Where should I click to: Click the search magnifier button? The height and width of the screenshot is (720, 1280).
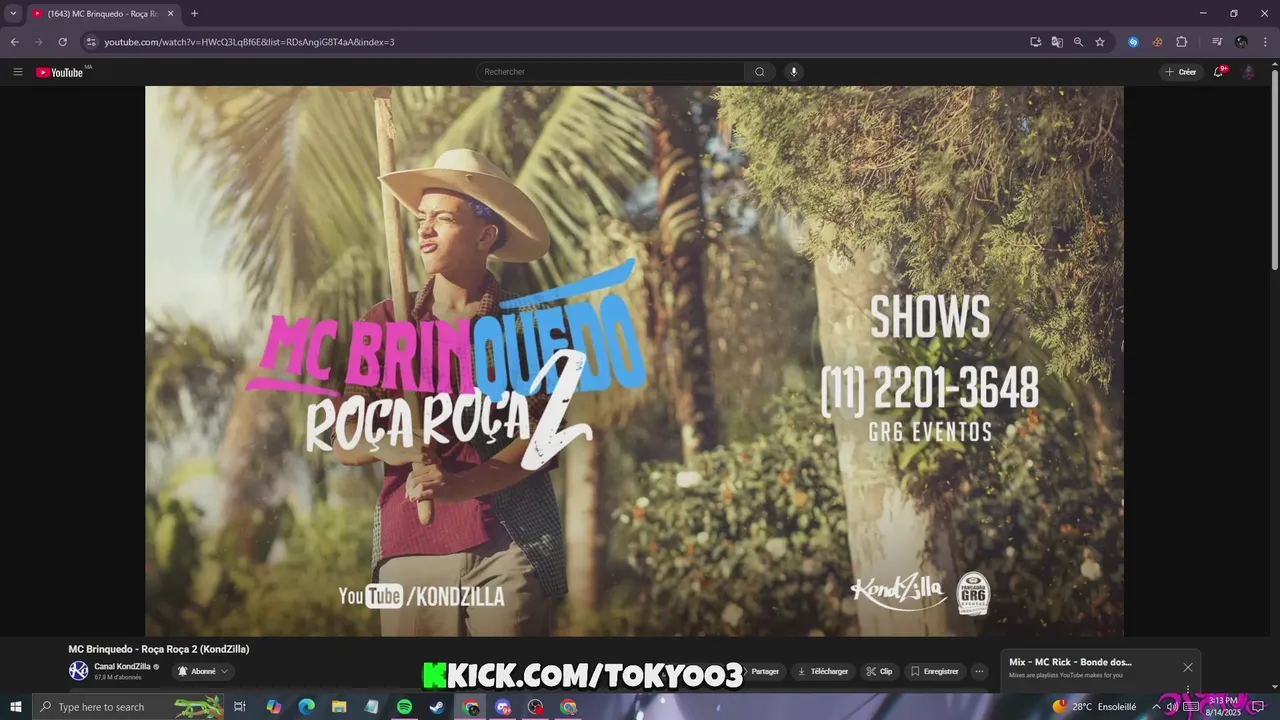click(x=760, y=72)
